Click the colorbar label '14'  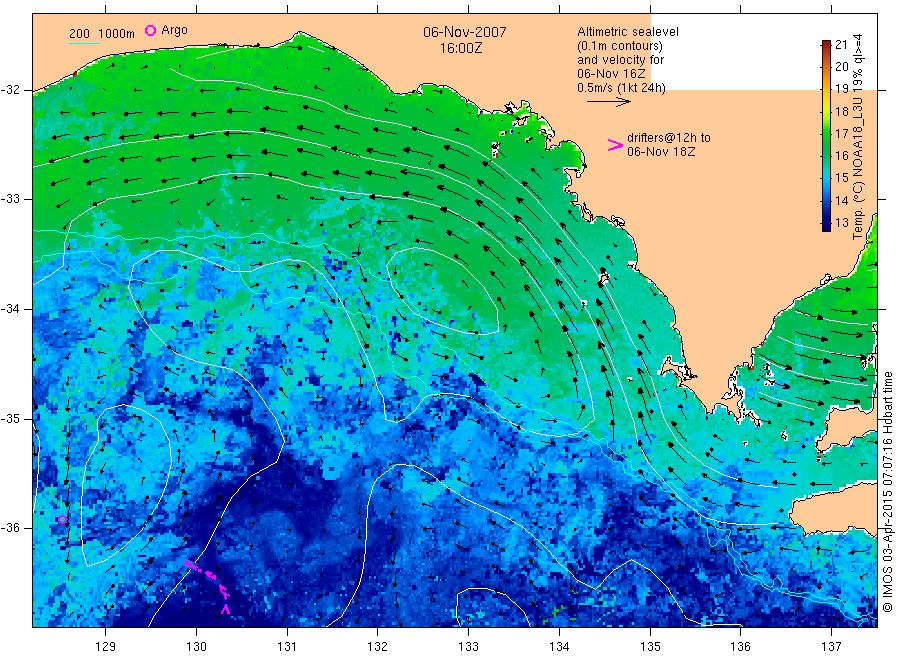841,200
